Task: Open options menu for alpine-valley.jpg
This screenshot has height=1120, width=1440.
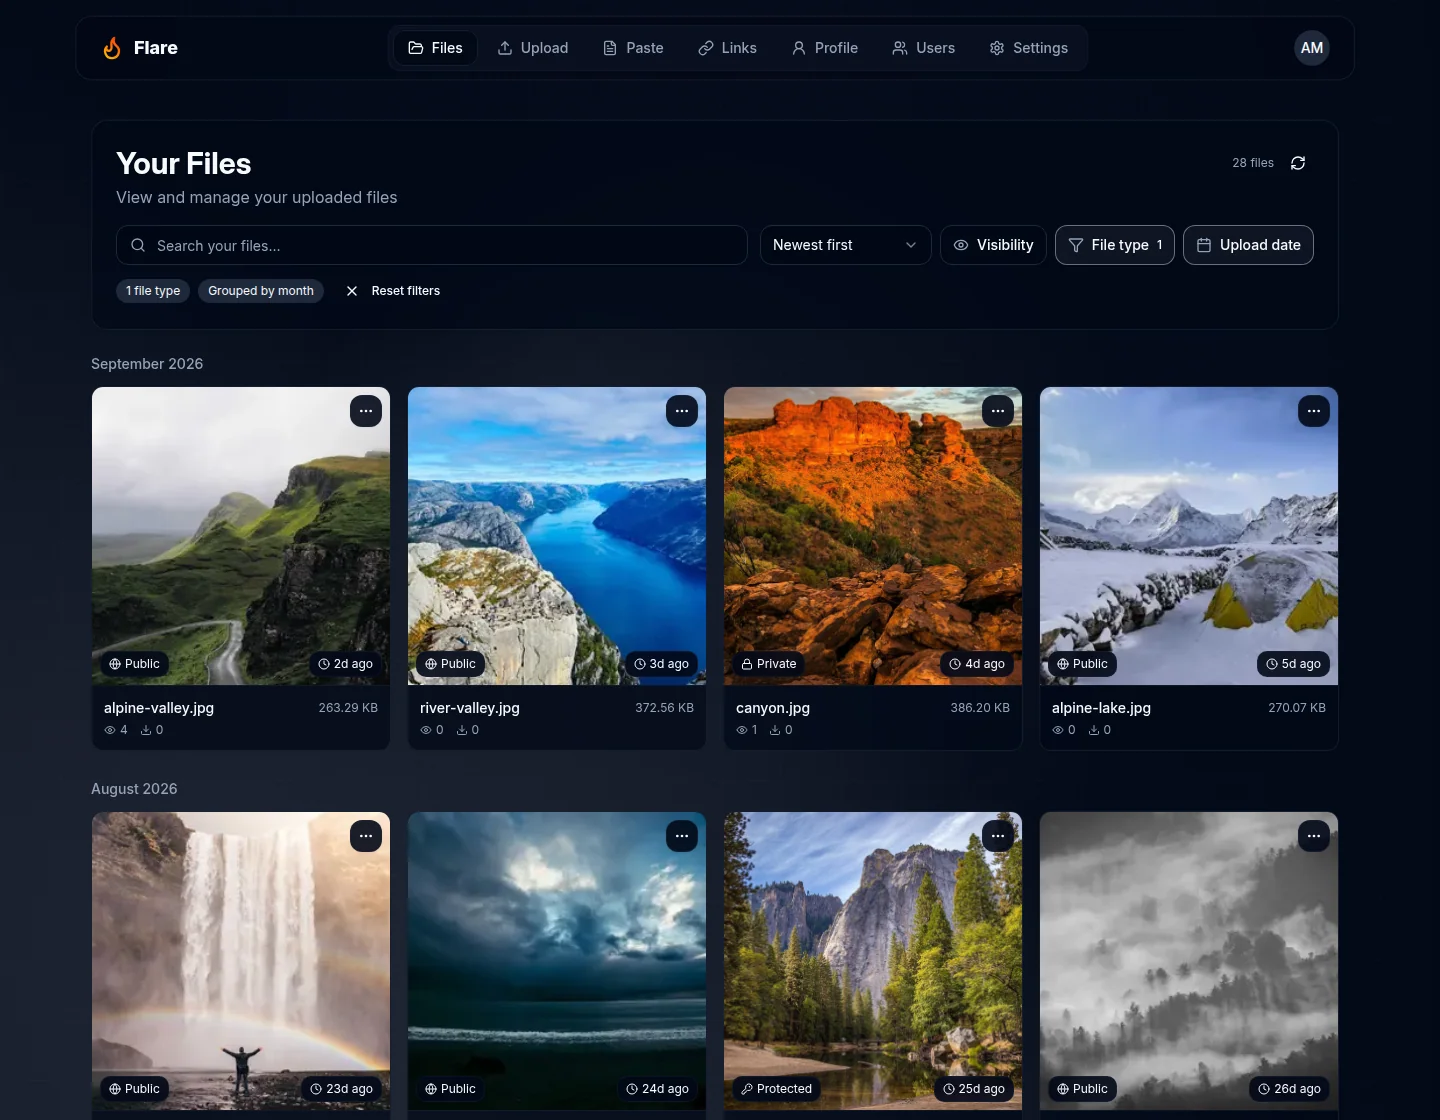Action: point(366,411)
